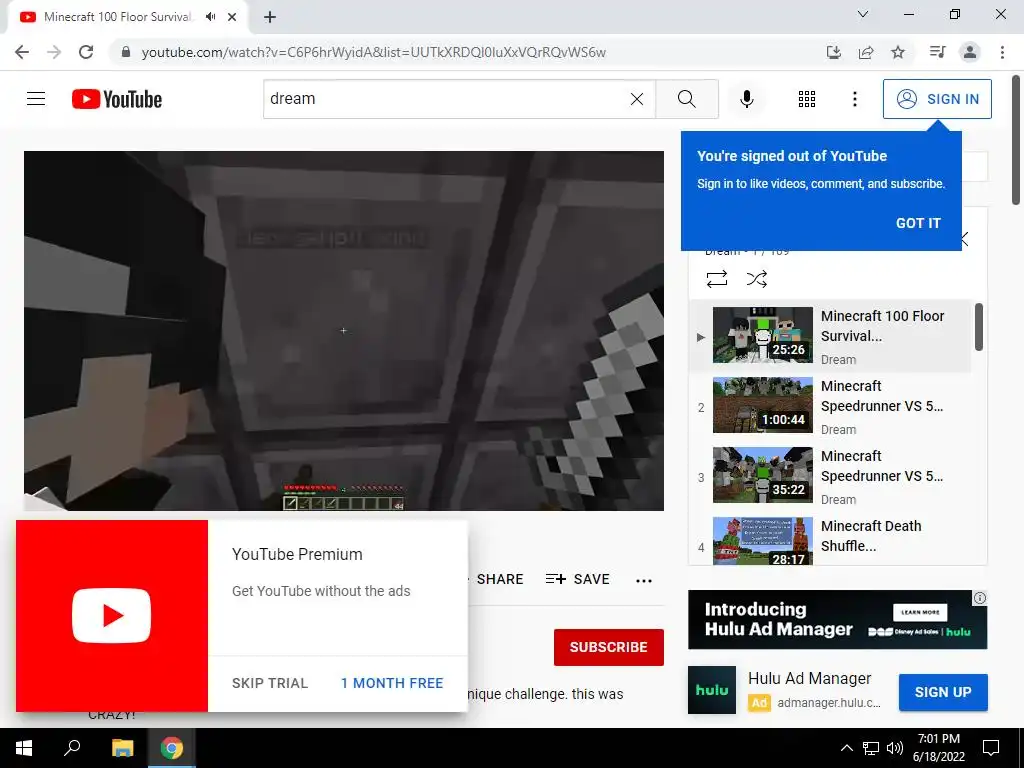Open the Hulu Ad Manager banner
This screenshot has height=768, width=1024.
[837, 620]
